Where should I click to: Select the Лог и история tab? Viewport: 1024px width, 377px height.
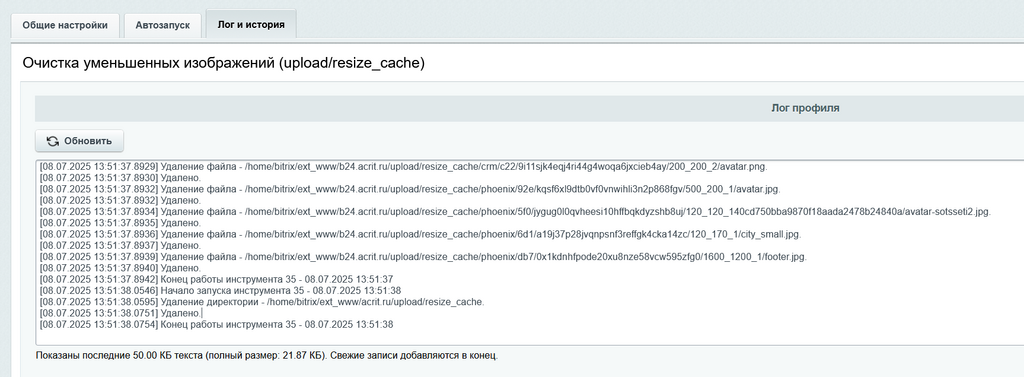[251, 24]
